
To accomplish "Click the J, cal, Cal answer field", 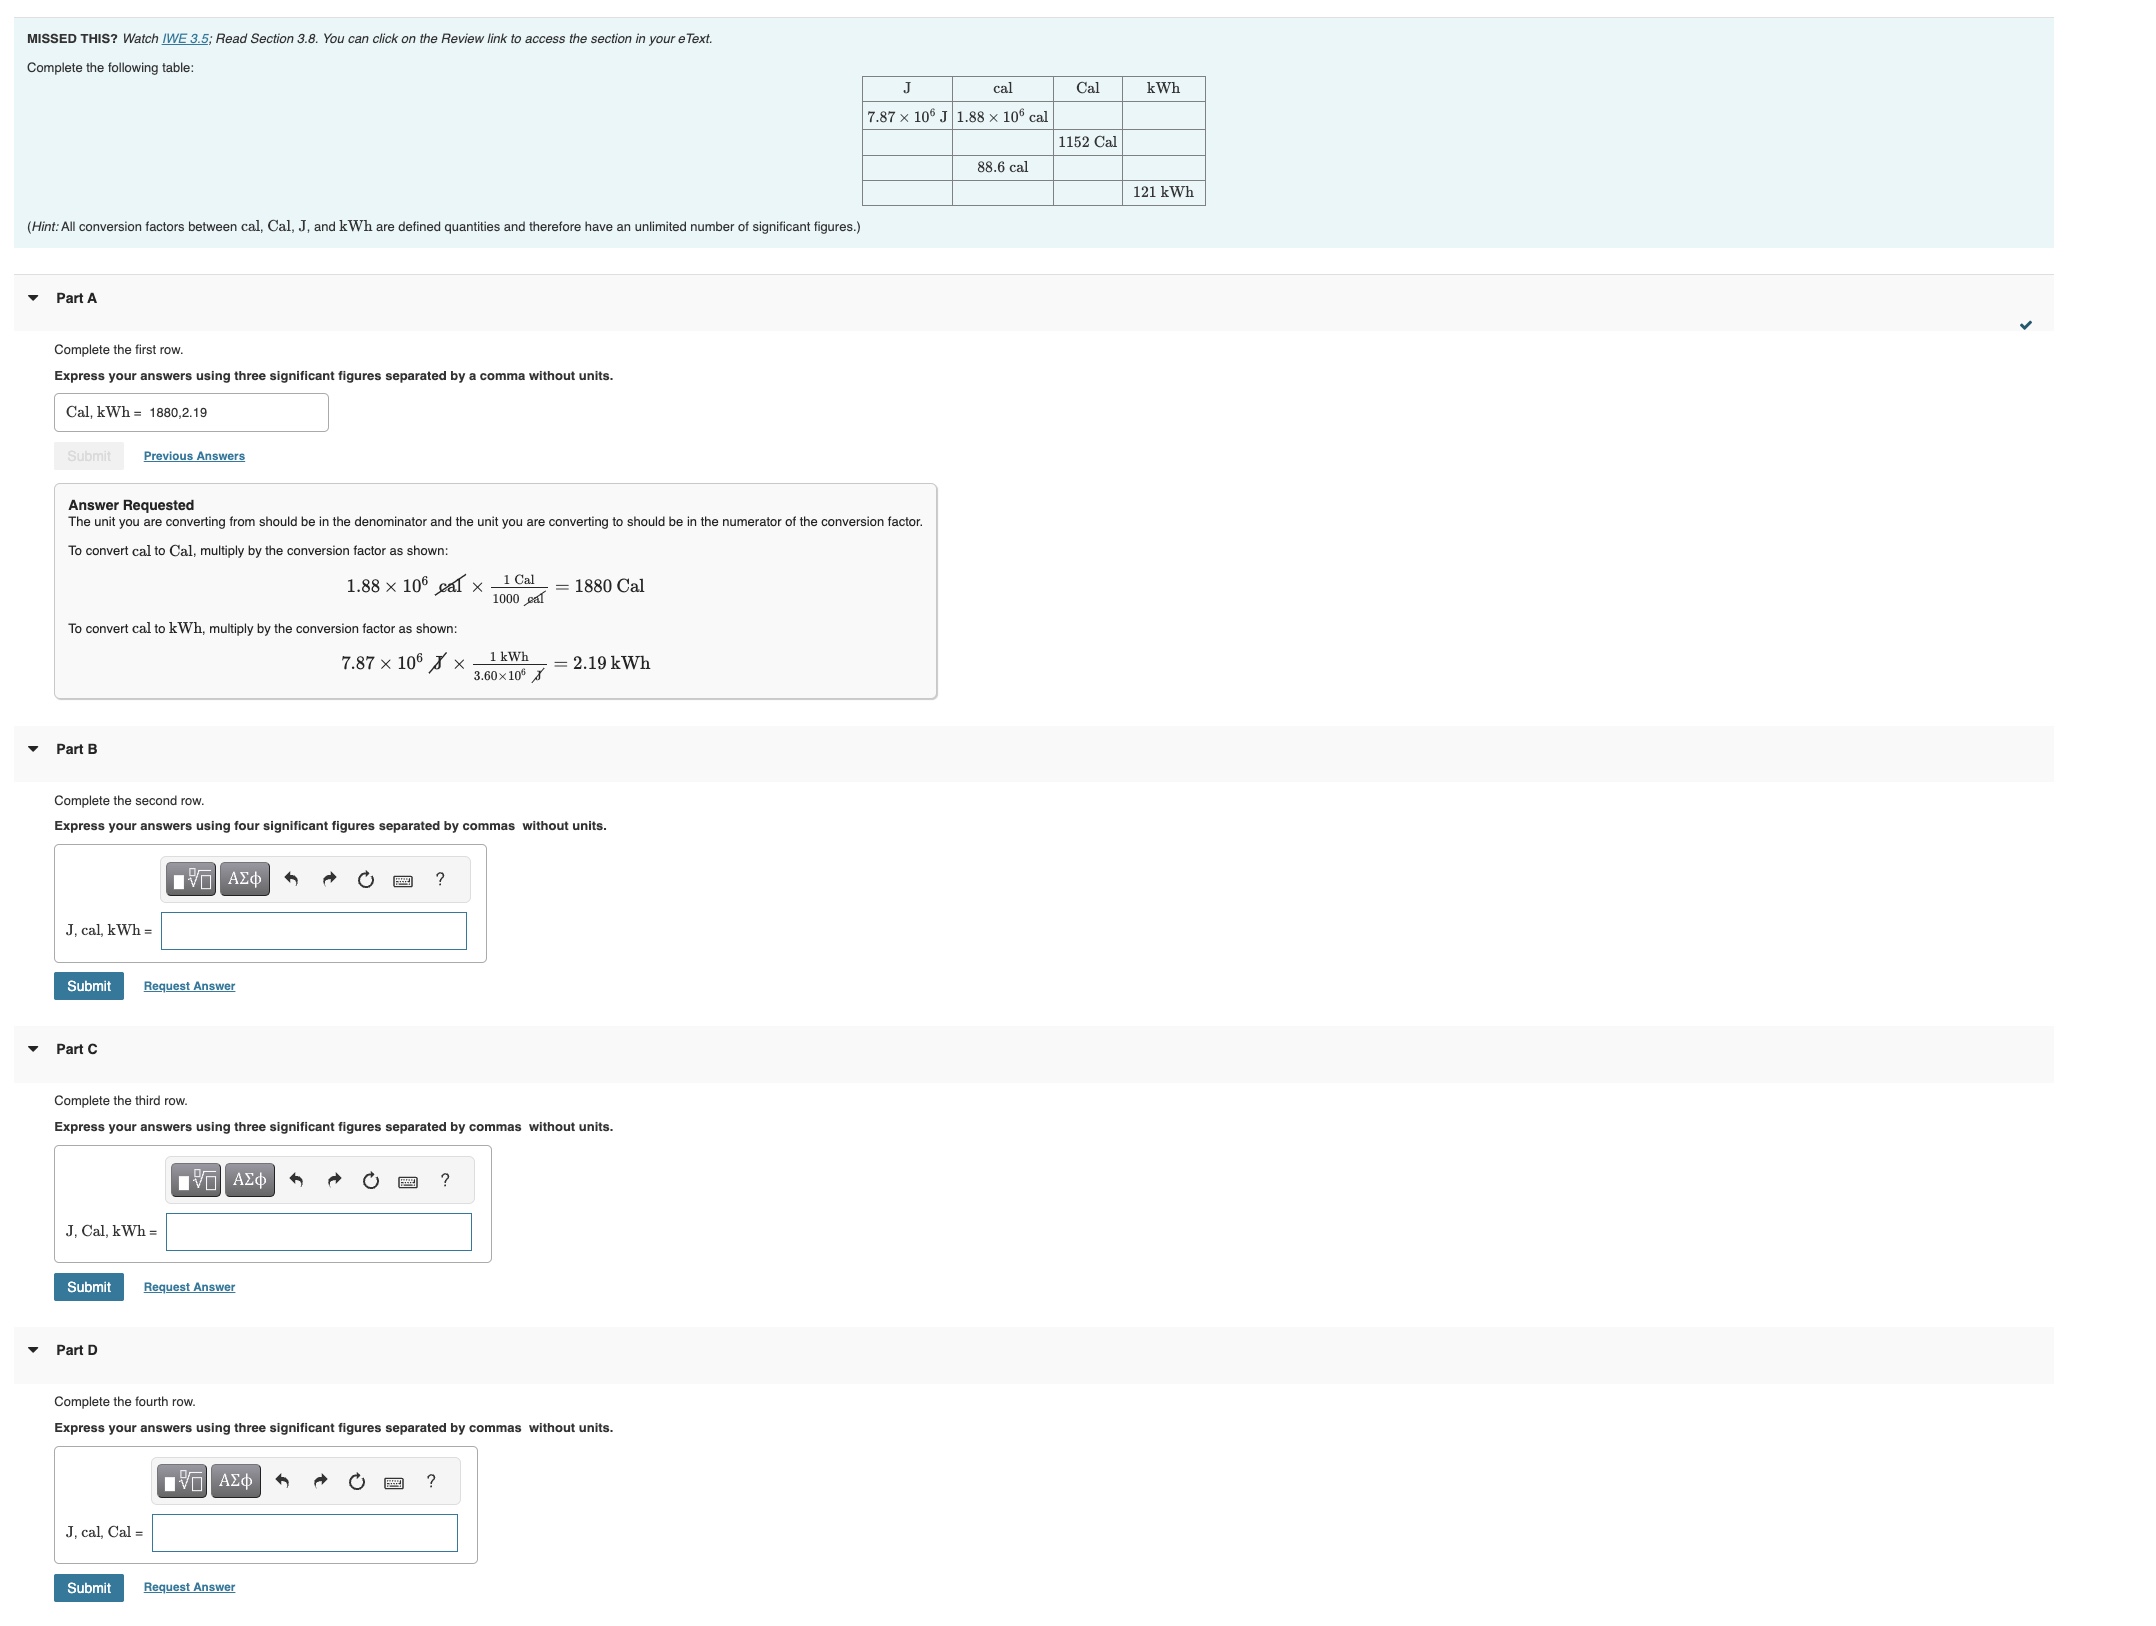I will 304,1533.
